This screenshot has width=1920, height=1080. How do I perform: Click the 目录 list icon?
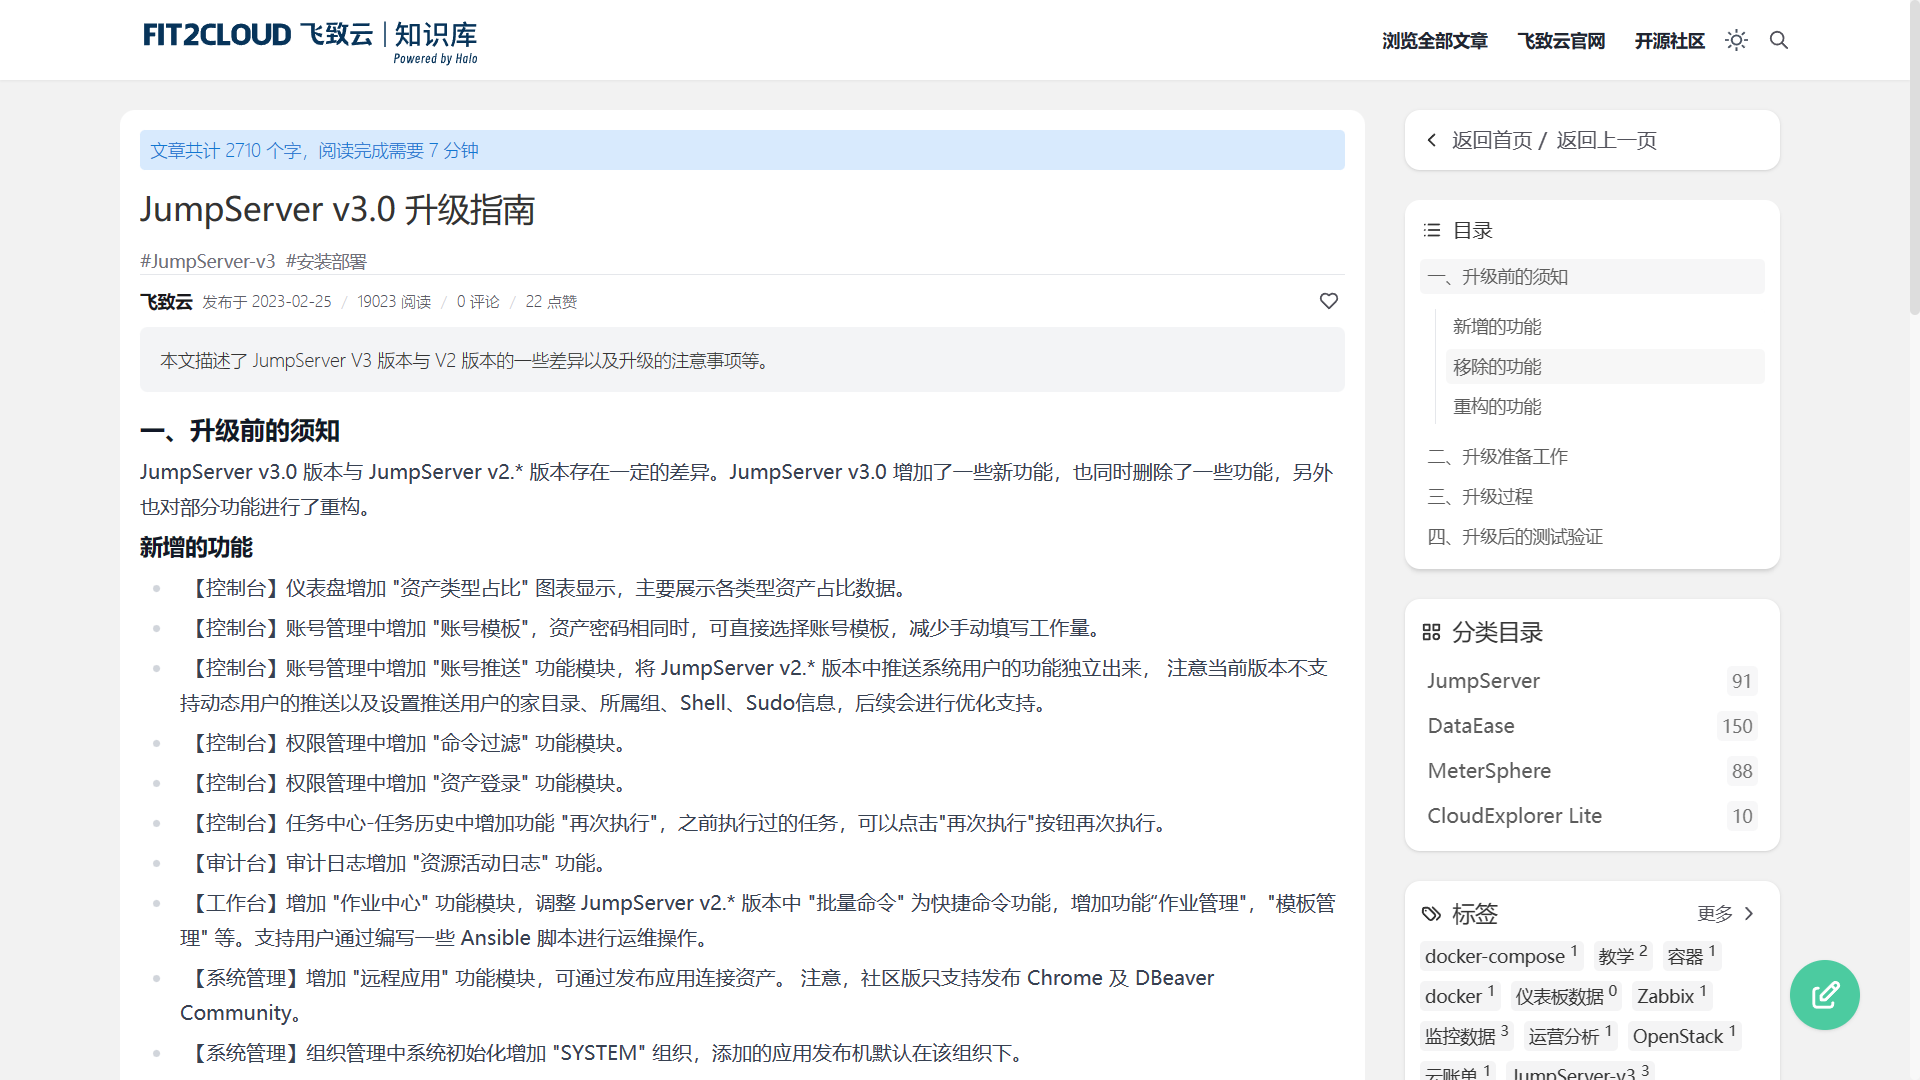[1432, 230]
